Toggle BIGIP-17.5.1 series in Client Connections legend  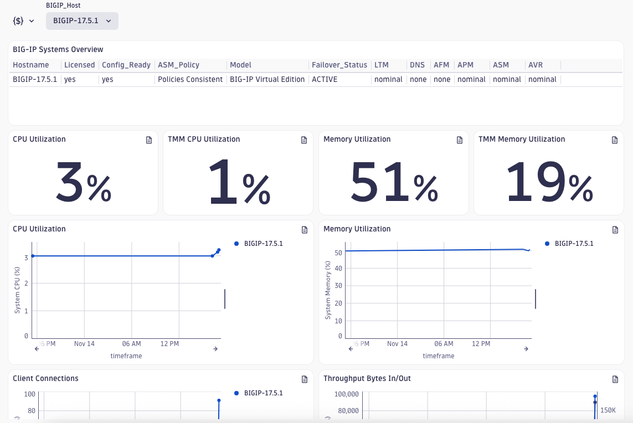pos(263,393)
